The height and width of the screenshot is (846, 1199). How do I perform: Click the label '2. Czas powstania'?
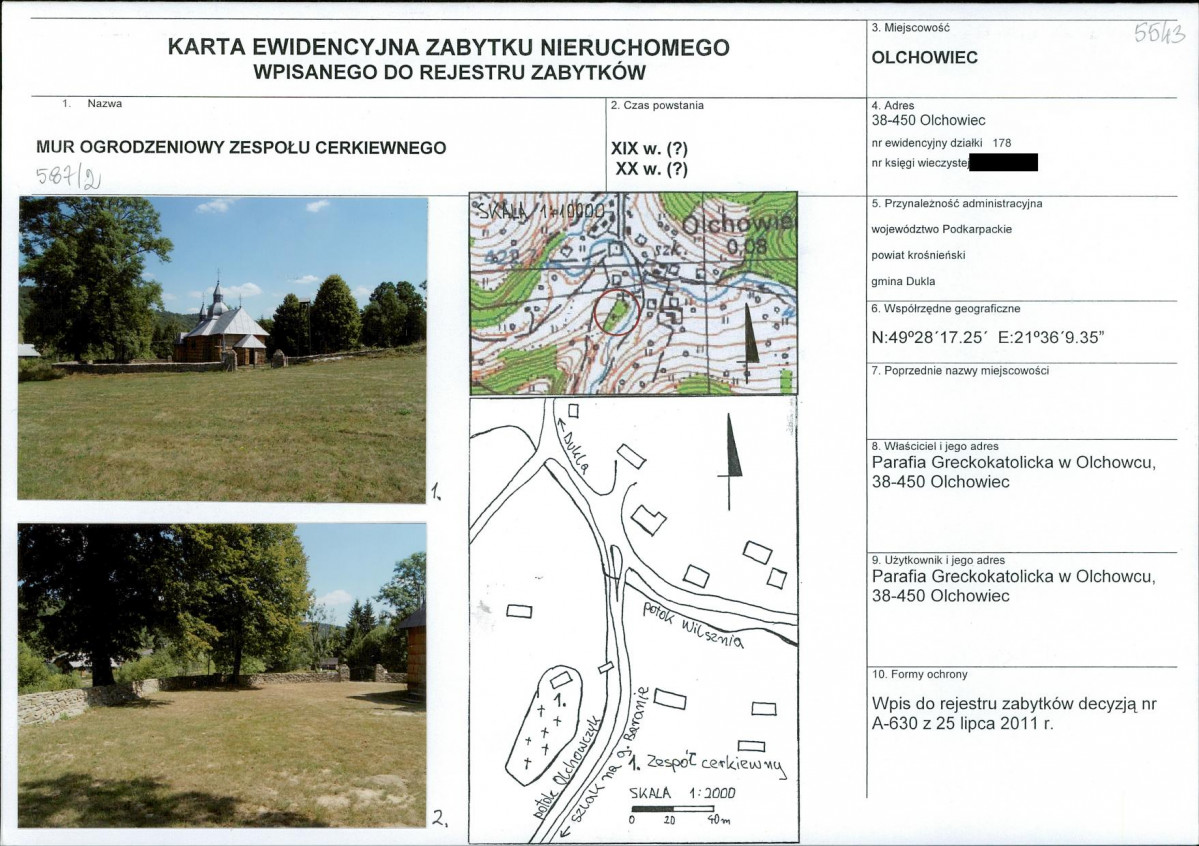pos(657,106)
